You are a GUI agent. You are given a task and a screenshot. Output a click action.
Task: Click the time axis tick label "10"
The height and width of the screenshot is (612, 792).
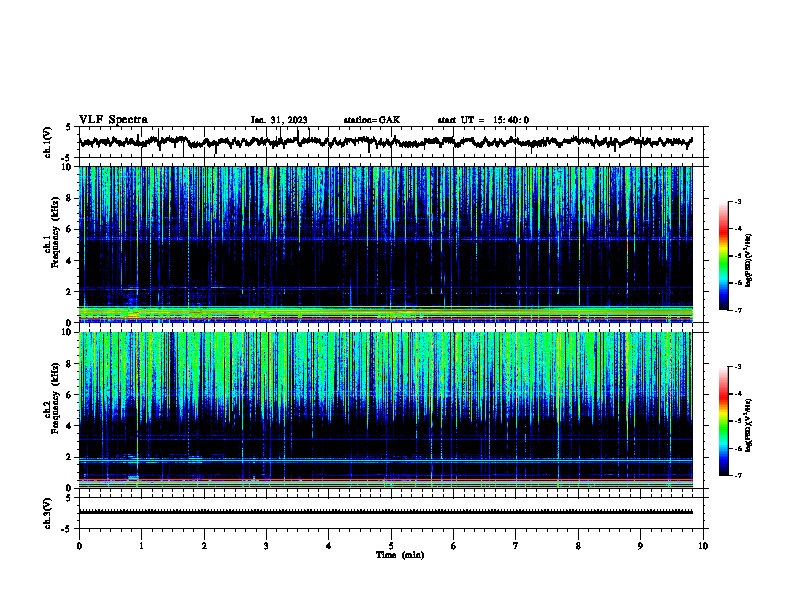703,546
